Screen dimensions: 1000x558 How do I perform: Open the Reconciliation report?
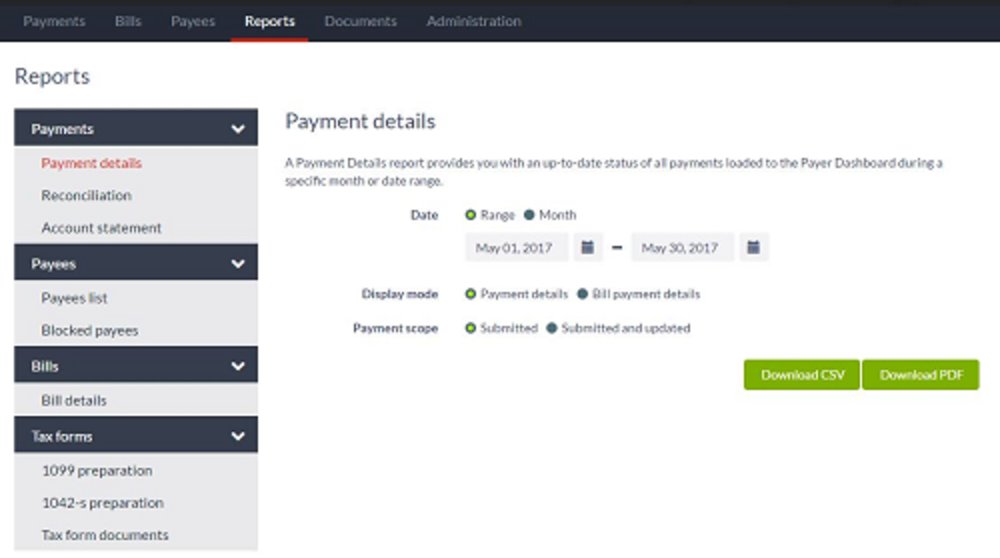point(86,195)
